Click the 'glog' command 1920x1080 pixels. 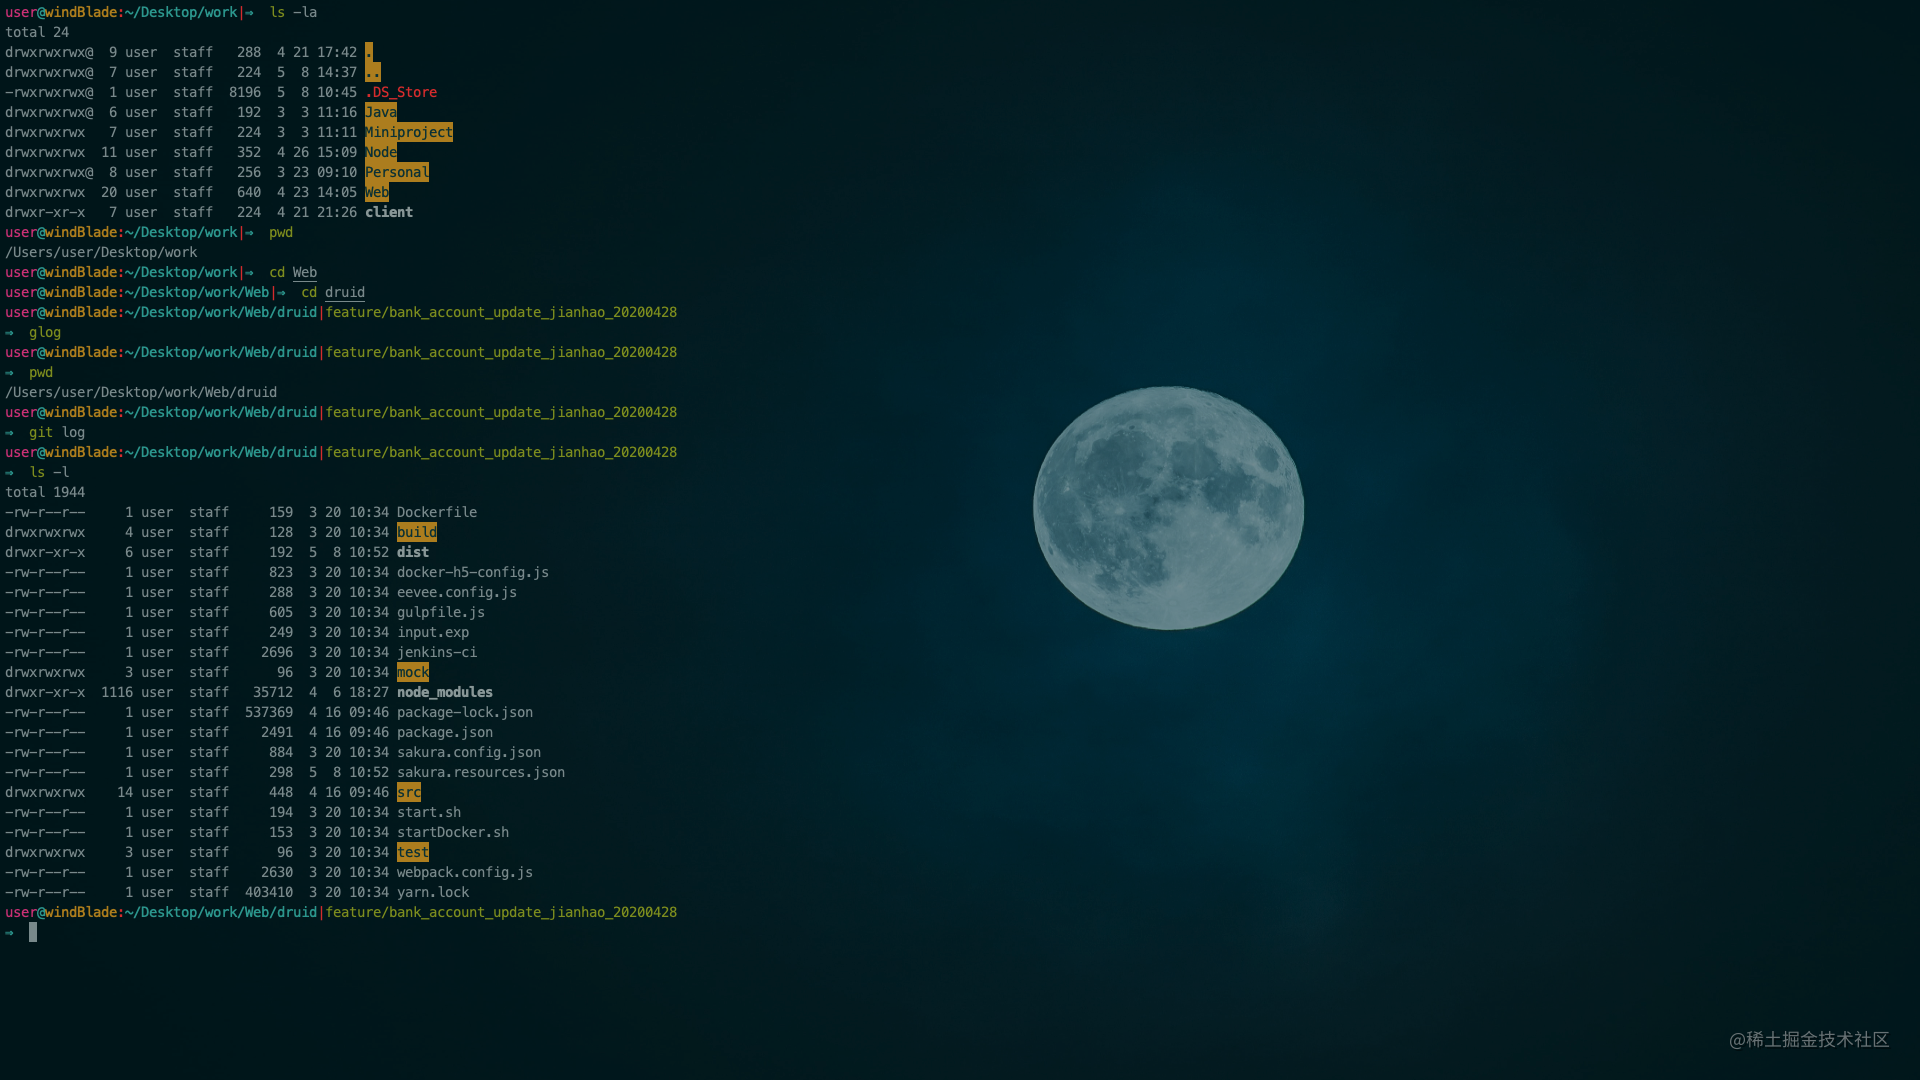pos(45,332)
